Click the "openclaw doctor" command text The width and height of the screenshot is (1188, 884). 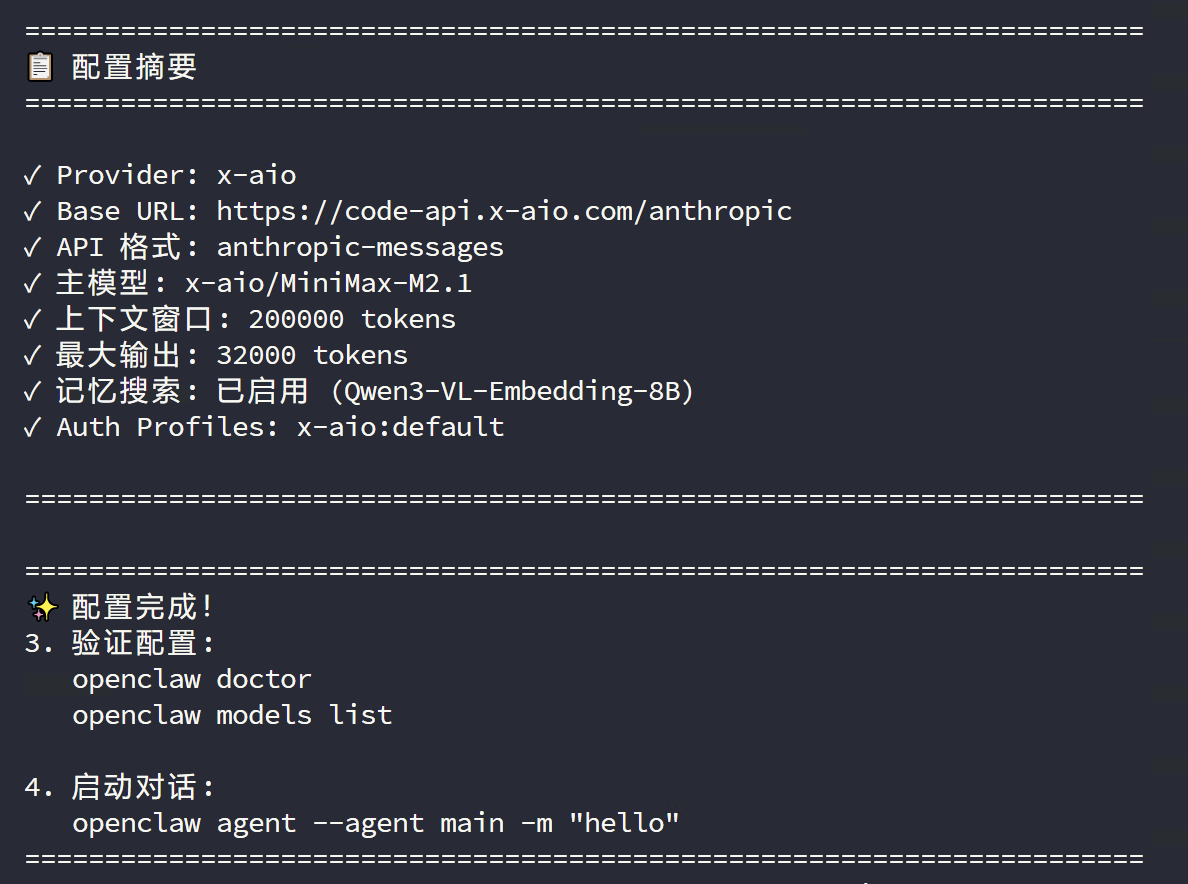192,680
